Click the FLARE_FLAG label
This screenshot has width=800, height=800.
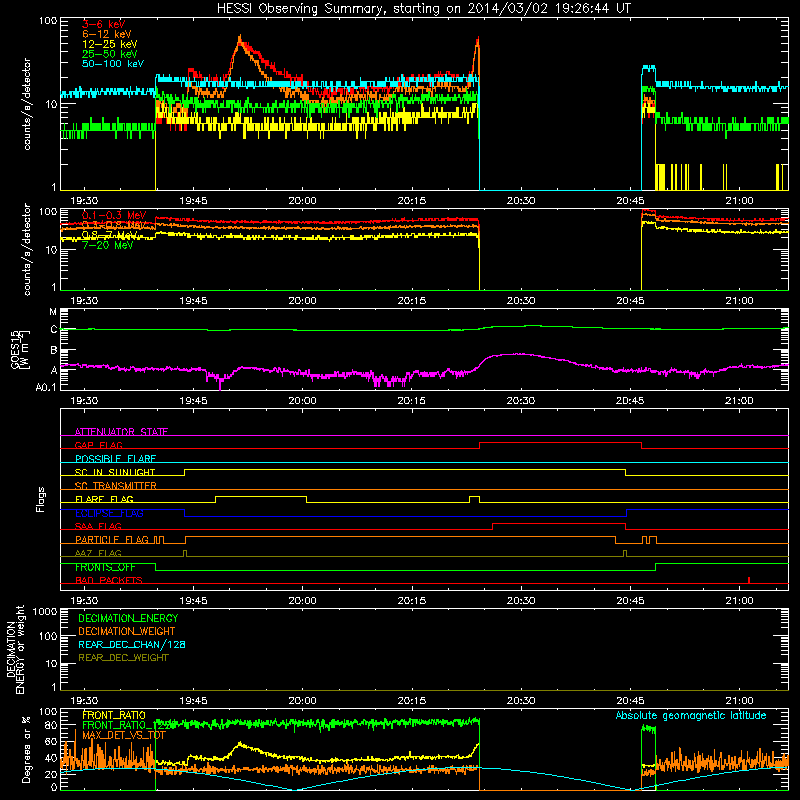pos(104,499)
